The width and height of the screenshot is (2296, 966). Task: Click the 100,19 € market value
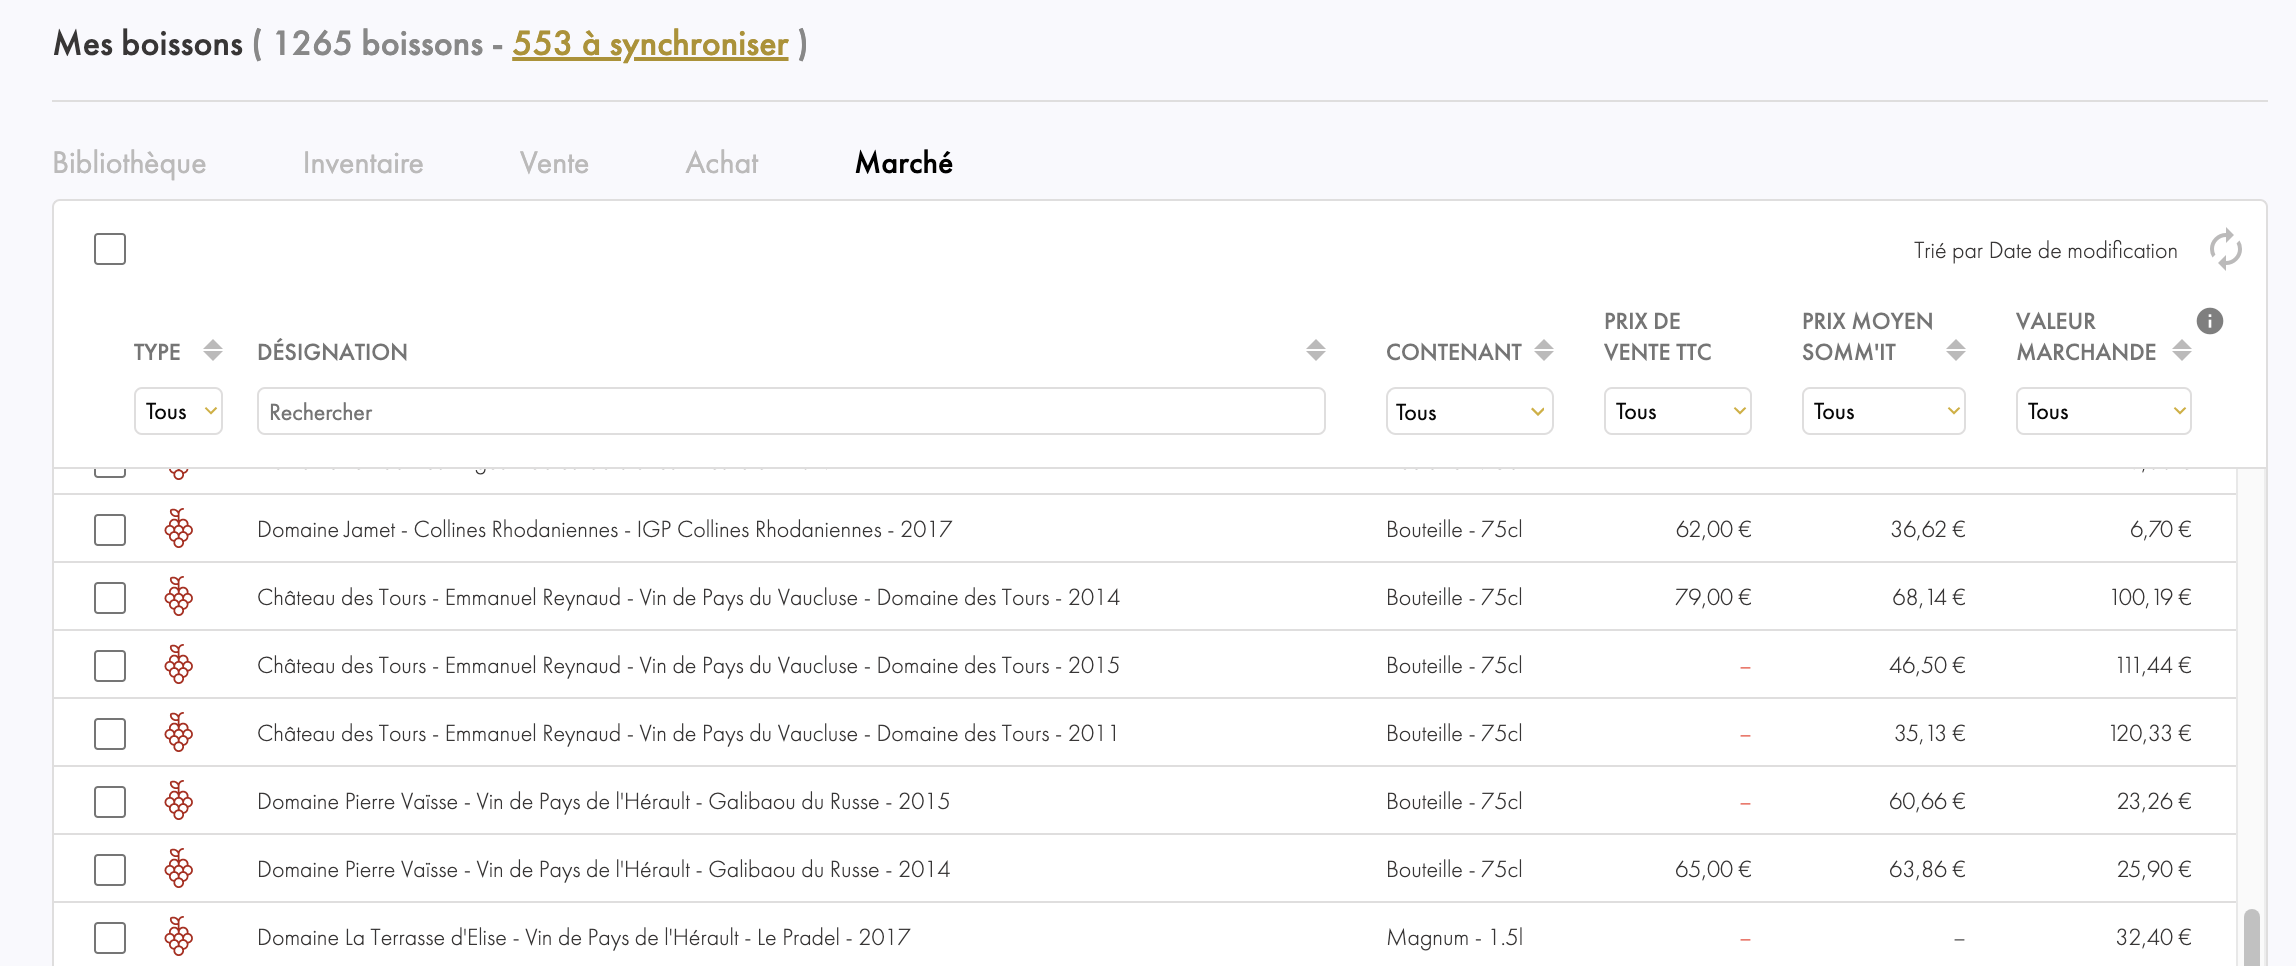coord(2151,597)
